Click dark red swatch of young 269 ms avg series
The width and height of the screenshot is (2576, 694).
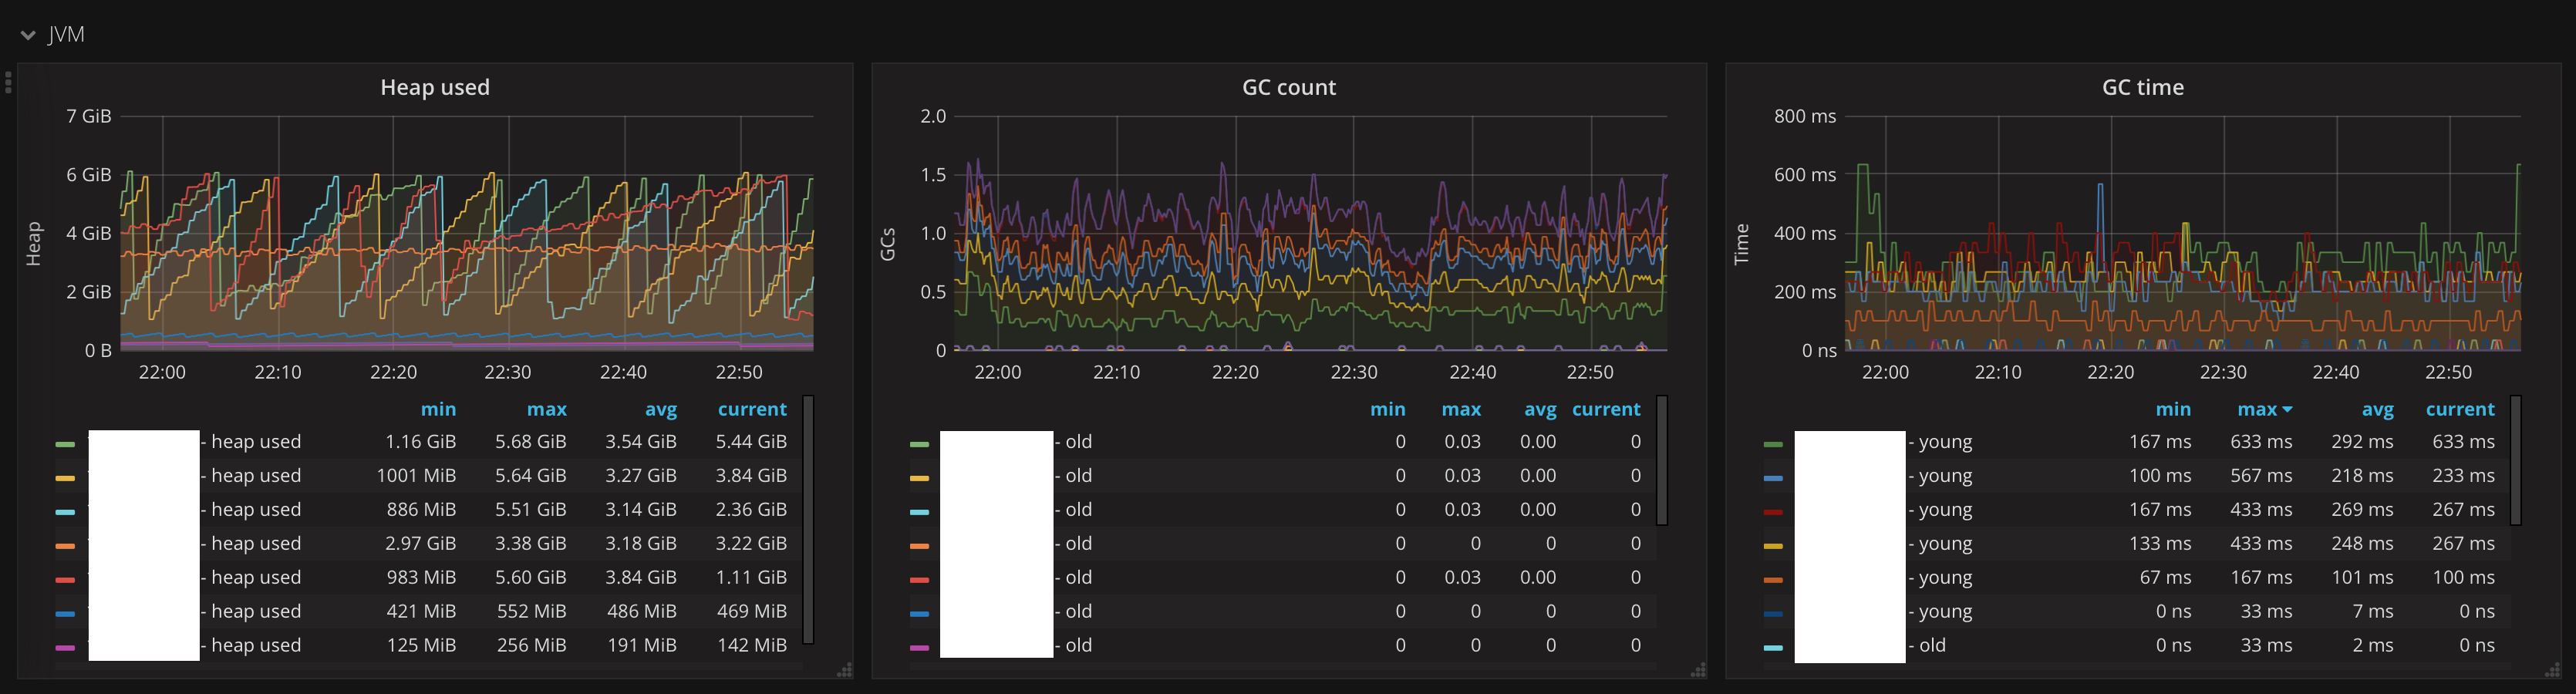pyautogui.click(x=1773, y=512)
